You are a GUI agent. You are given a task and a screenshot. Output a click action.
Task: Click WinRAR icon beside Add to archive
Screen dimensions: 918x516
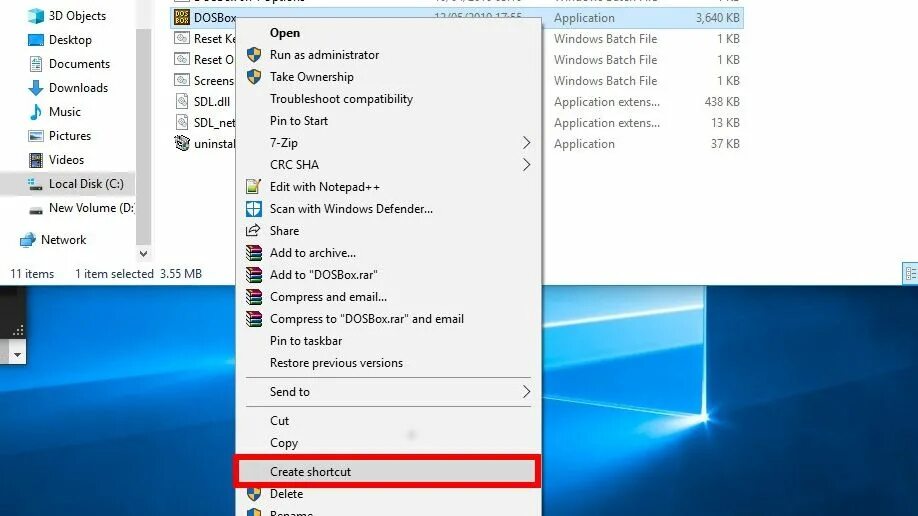click(x=254, y=253)
